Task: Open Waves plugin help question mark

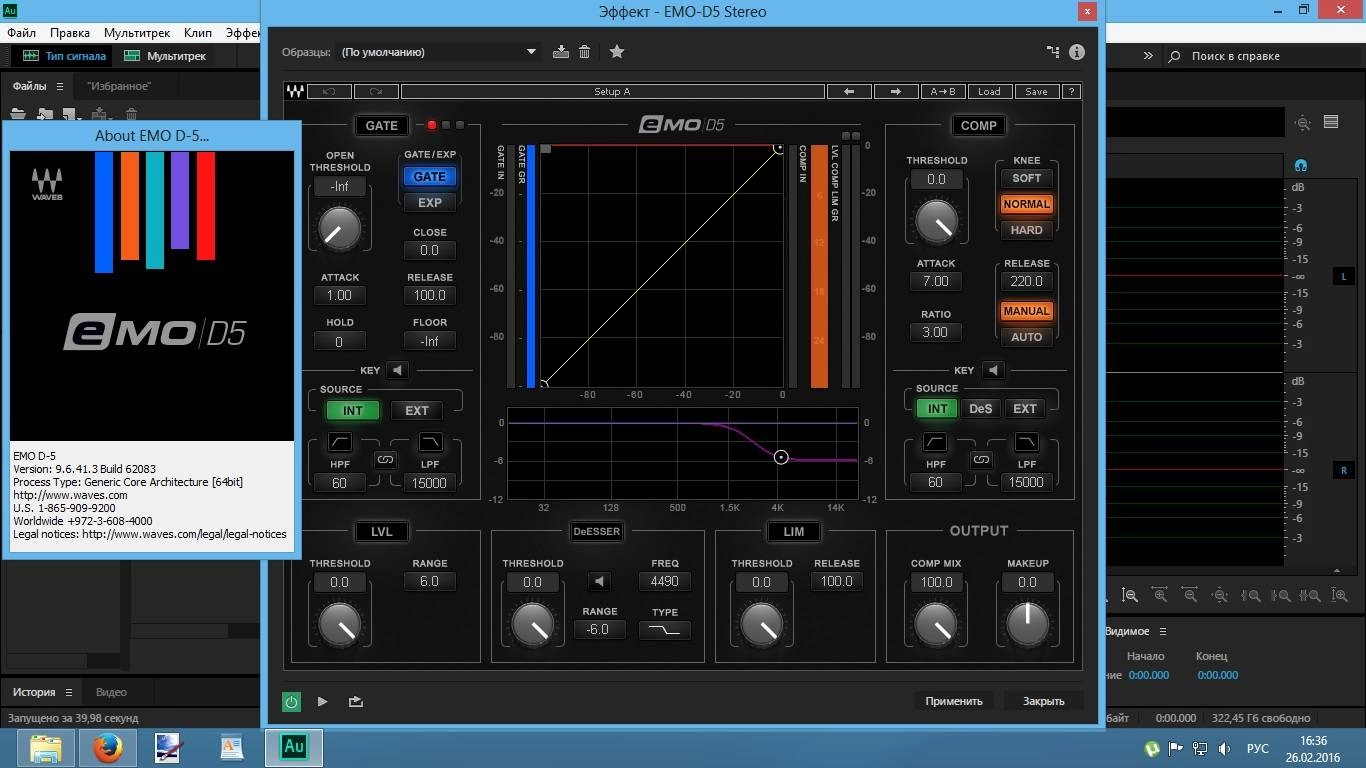Action: pos(1071,91)
